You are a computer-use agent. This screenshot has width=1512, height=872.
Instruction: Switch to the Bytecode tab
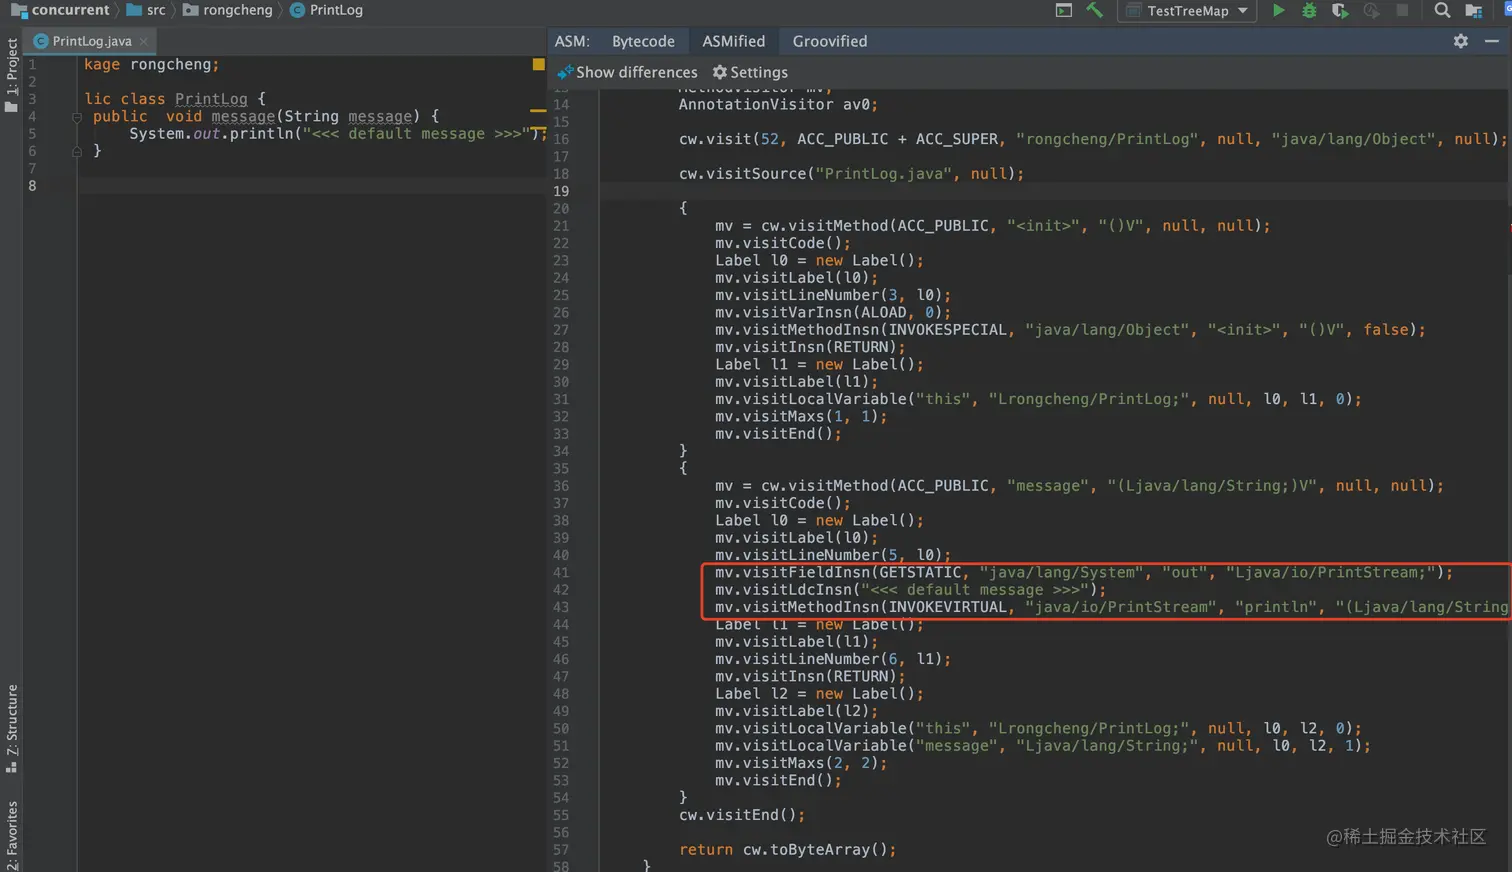click(x=643, y=41)
